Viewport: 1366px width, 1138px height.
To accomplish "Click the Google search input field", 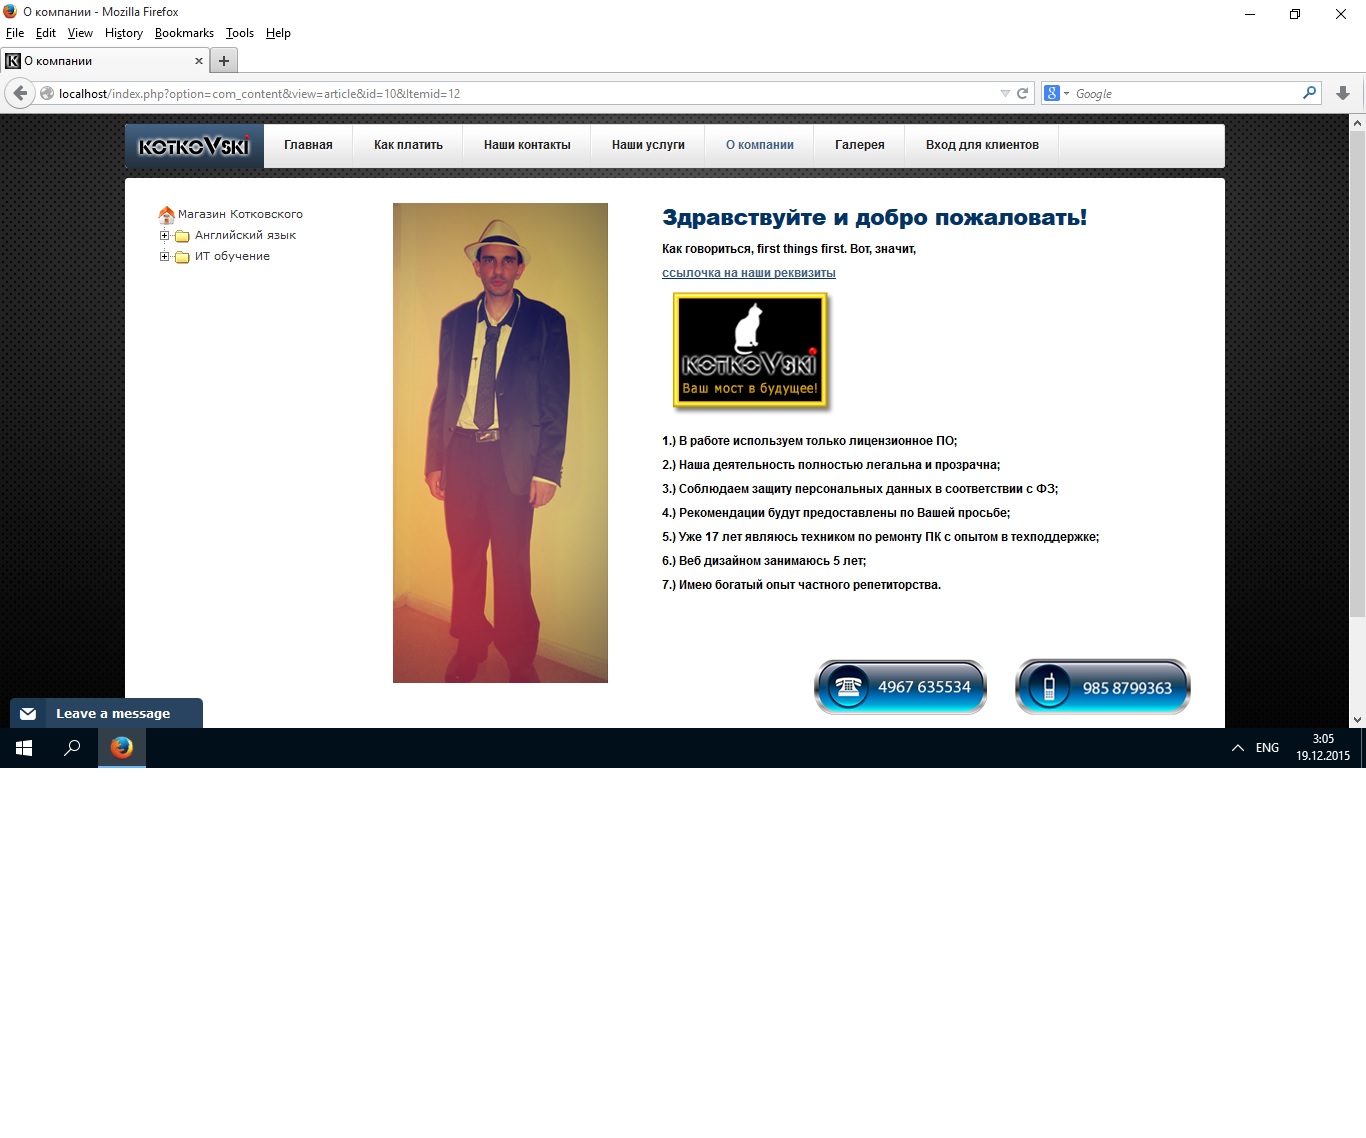I will click(x=1186, y=93).
